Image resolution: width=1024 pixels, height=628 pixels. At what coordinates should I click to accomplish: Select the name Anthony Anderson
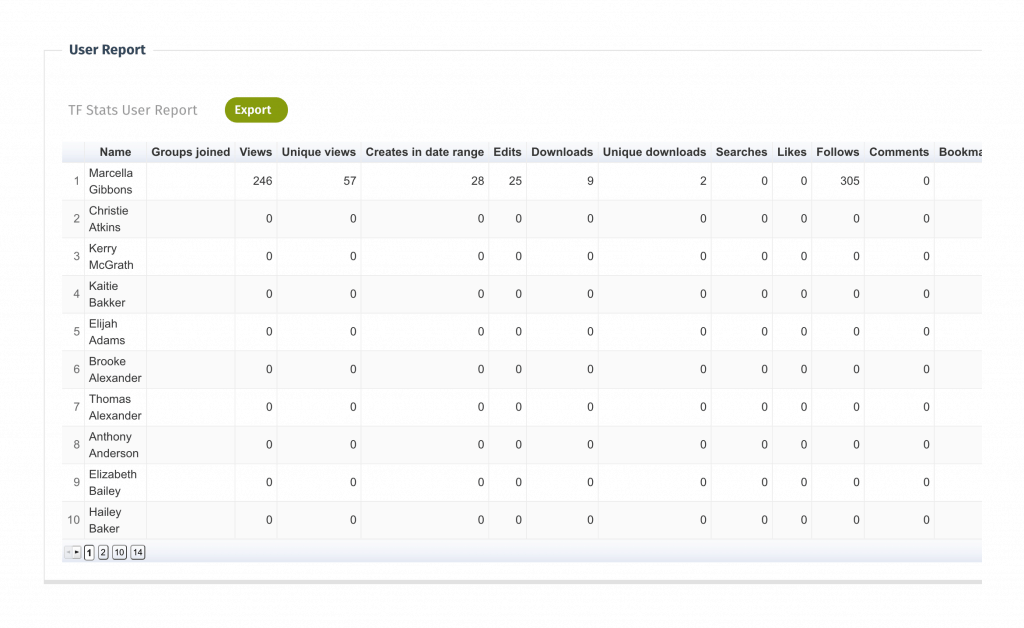click(x=114, y=445)
